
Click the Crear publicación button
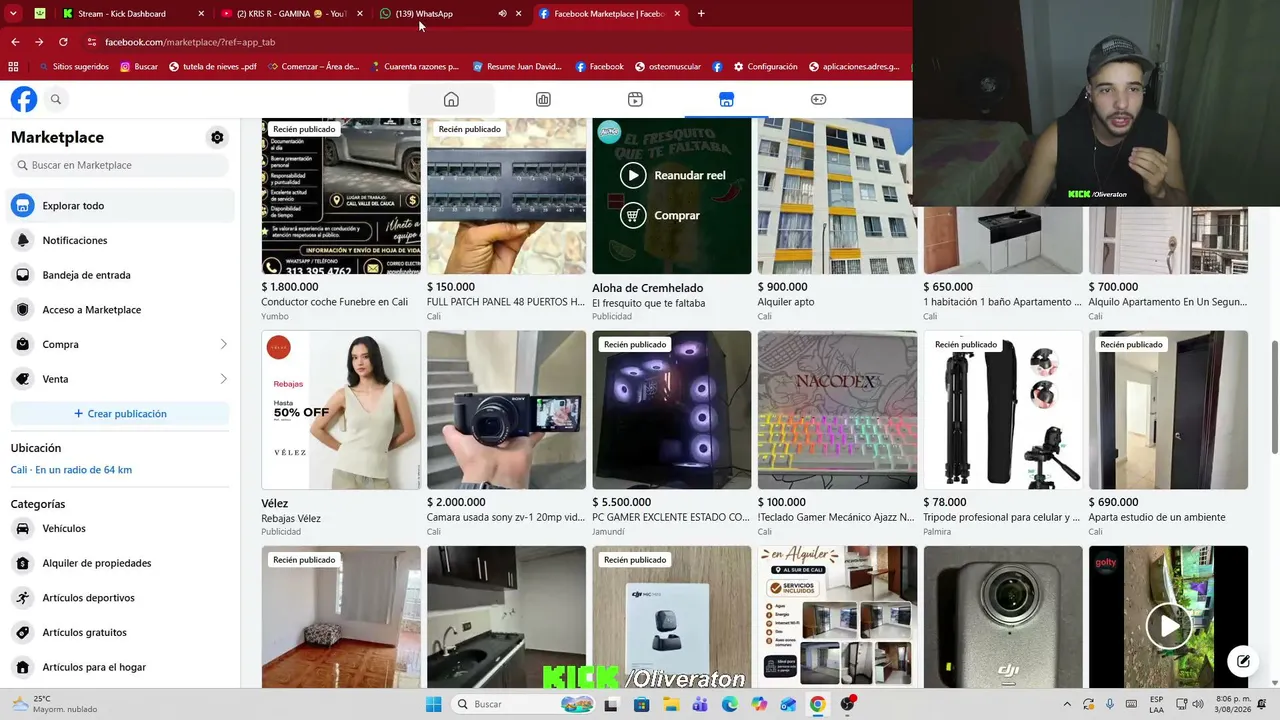[x=120, y=413]
